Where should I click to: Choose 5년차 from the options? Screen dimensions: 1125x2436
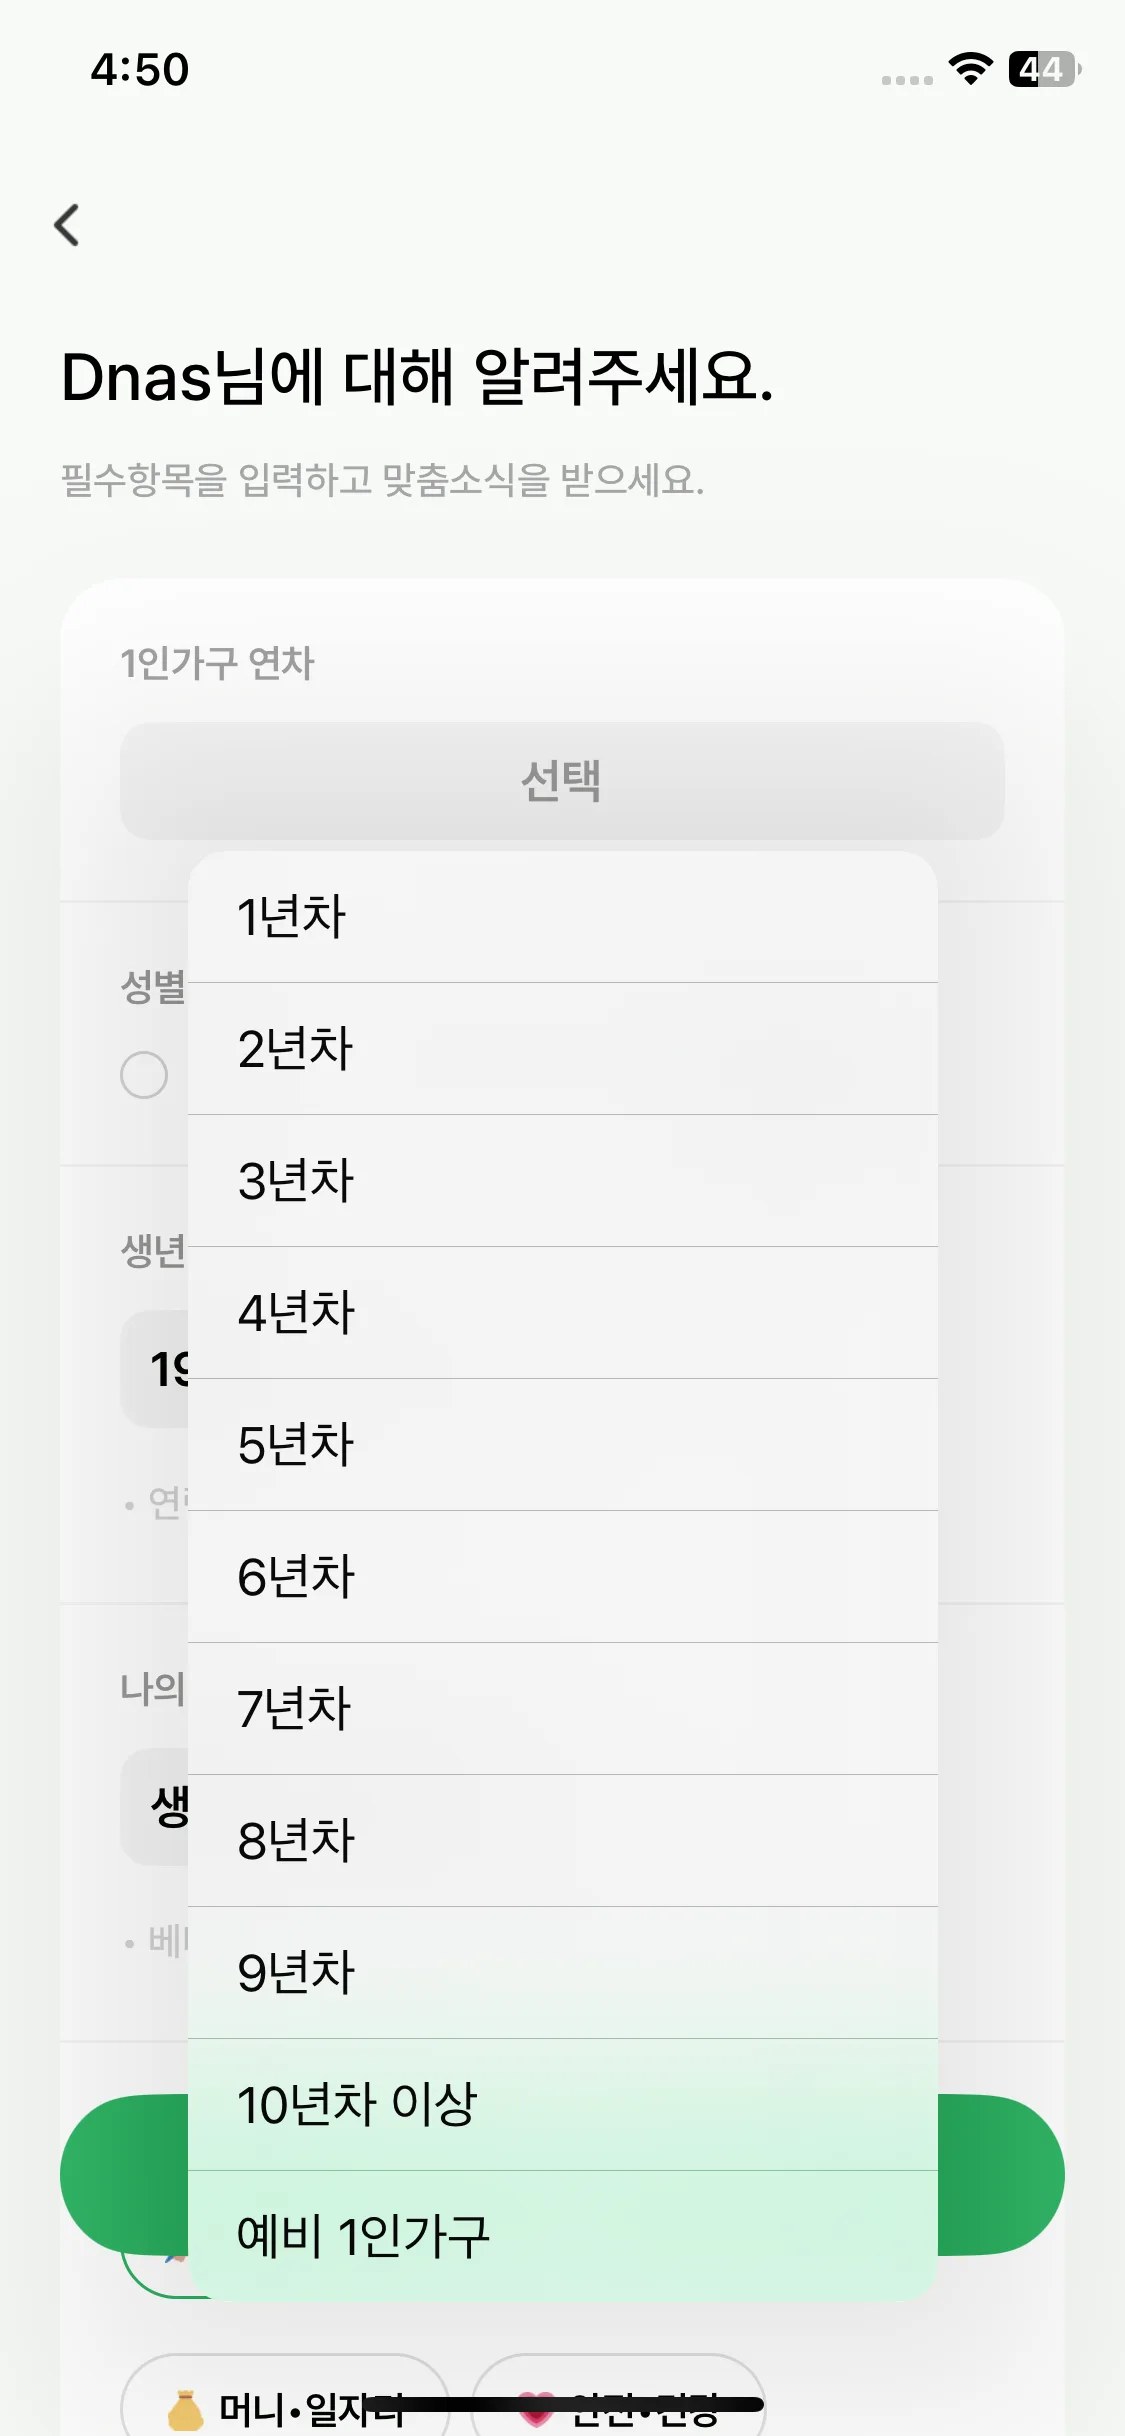tap(562, 1445)
